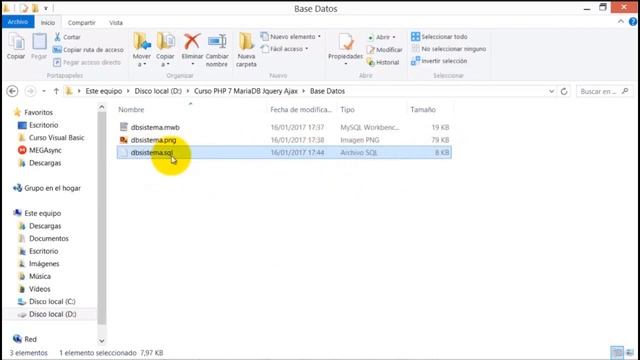Click Disco local (D:) in address path

click(158, 91)
